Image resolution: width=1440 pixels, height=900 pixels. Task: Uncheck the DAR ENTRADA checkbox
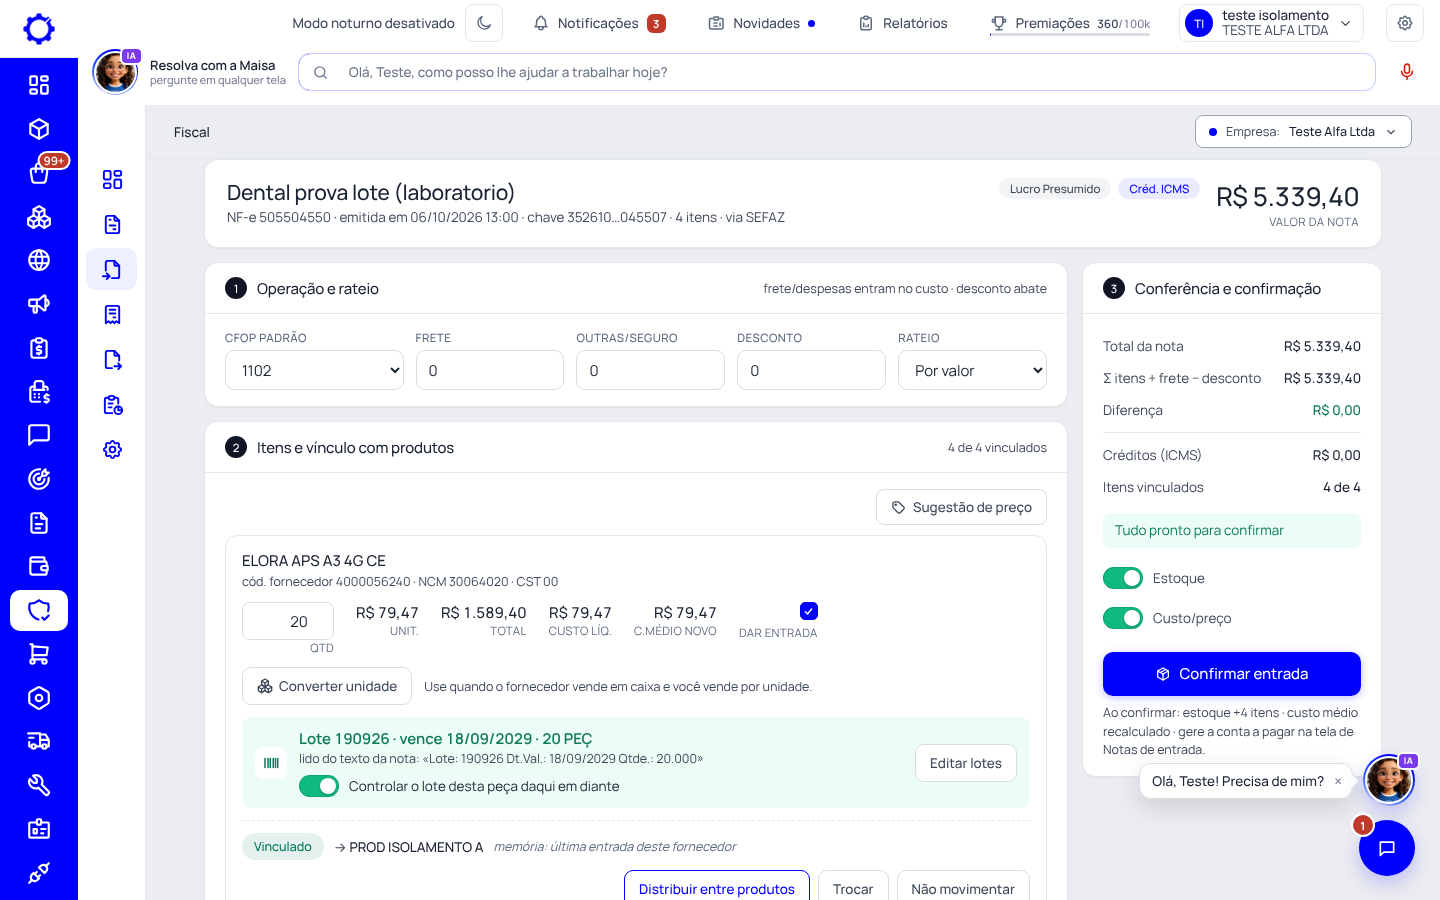(x=809, y=611)
